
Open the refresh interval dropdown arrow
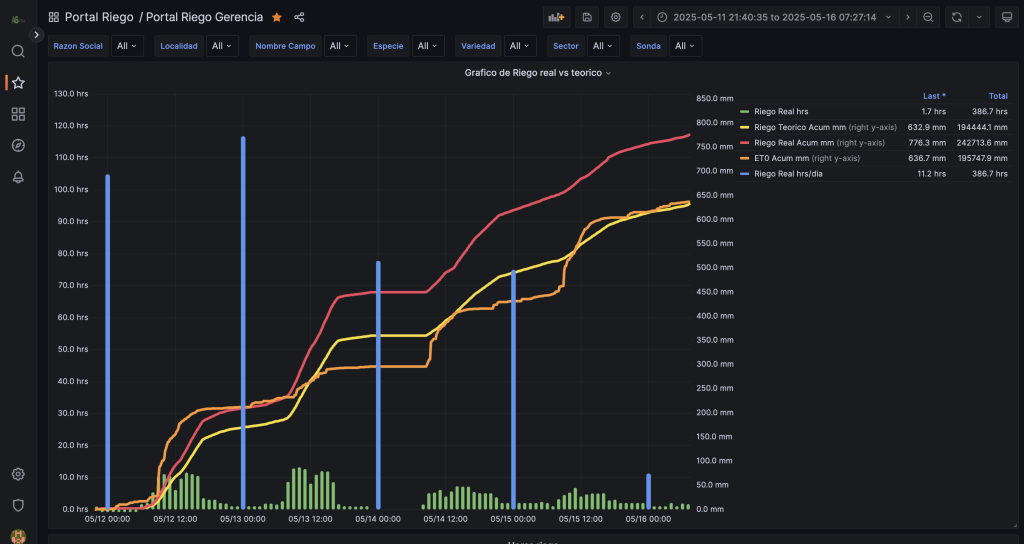click(978, 17)
